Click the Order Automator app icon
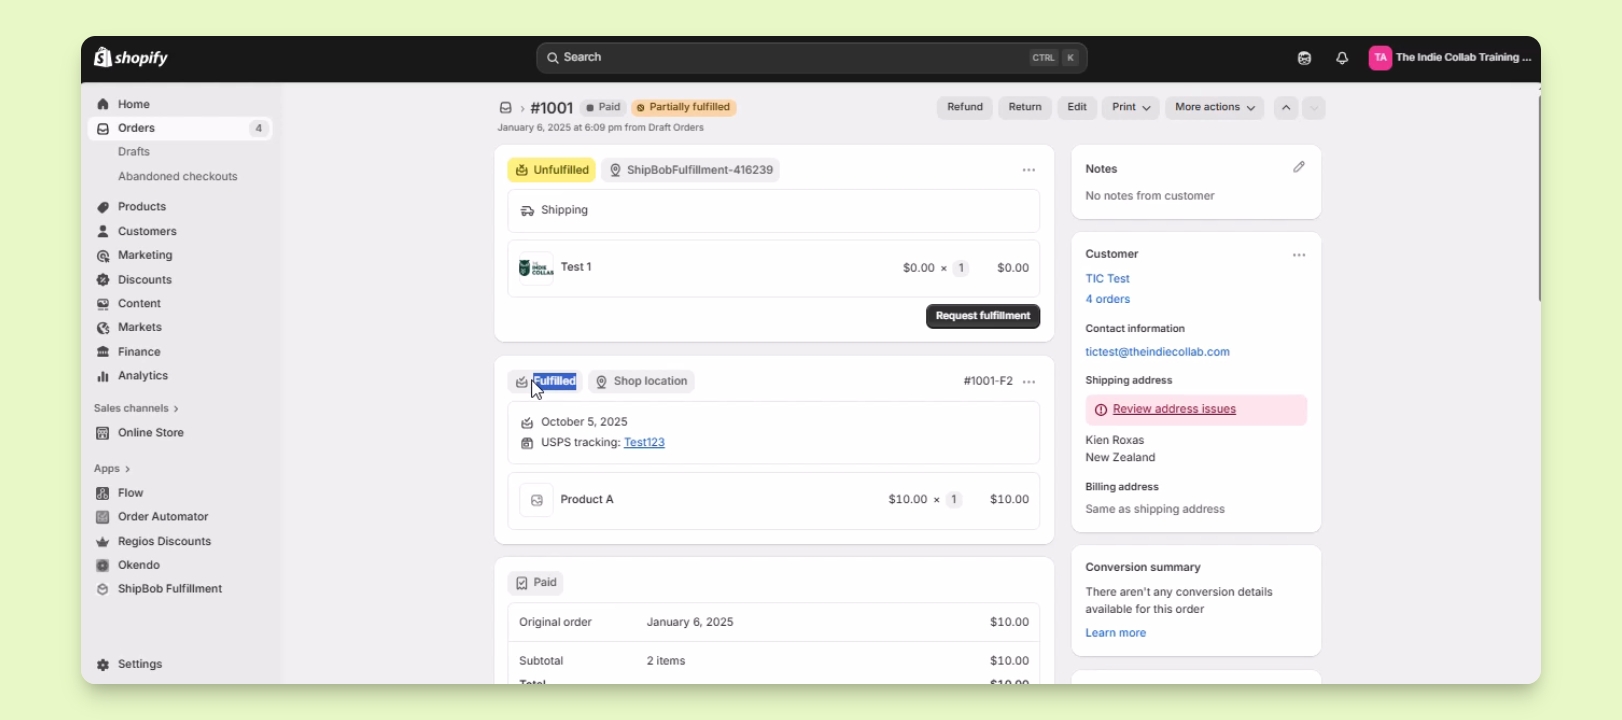1622x720 pixels. coord(102,517)
